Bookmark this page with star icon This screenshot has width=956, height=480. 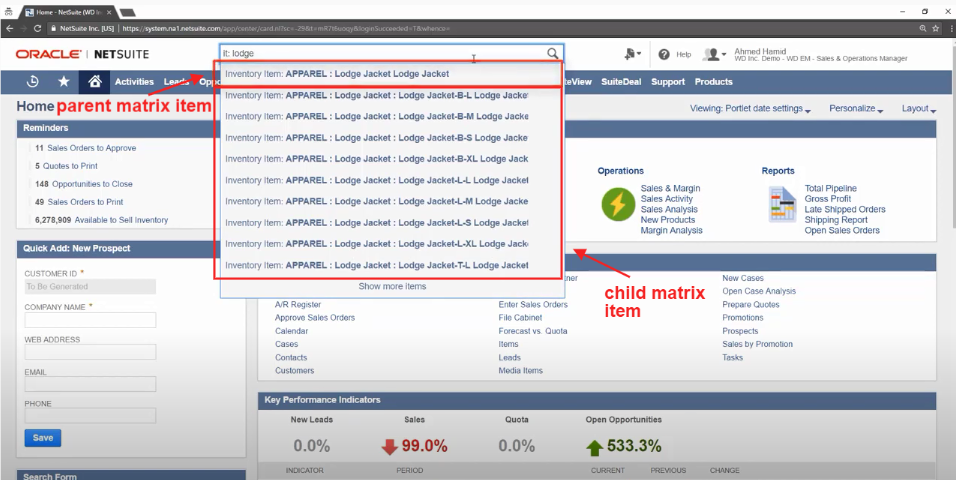[x=936, y=28]
